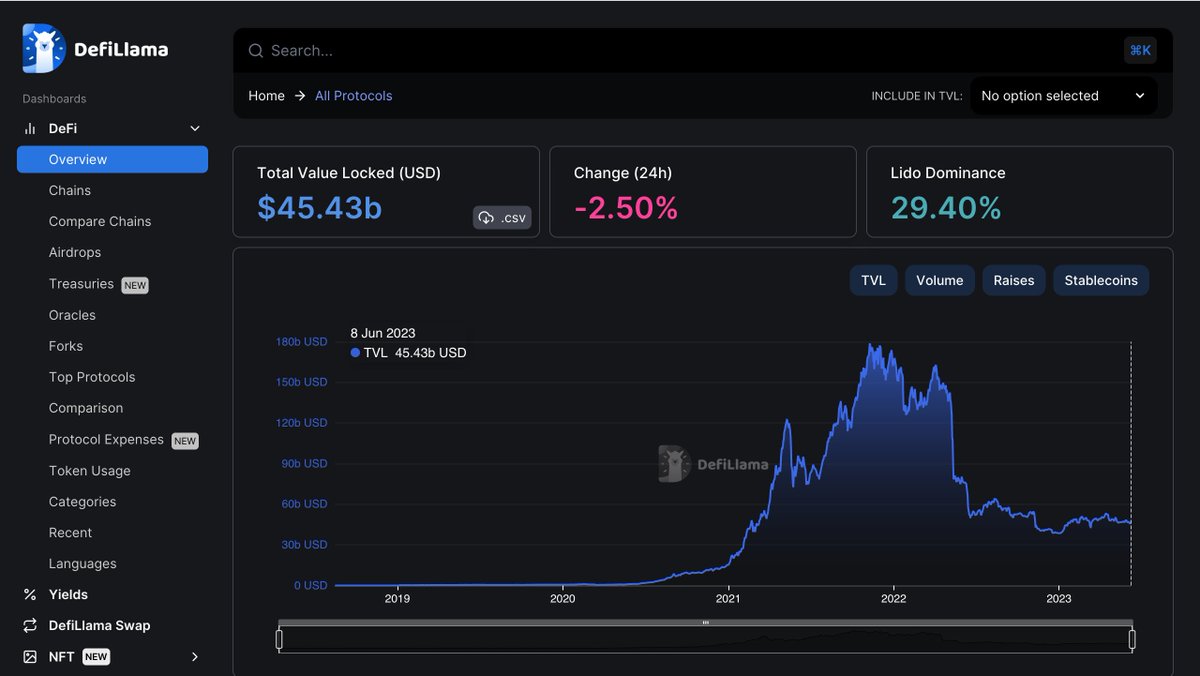Click the DefiLlama Swap arrows icon
Screen dimensions: 1200x676
[x=28, y=625]
